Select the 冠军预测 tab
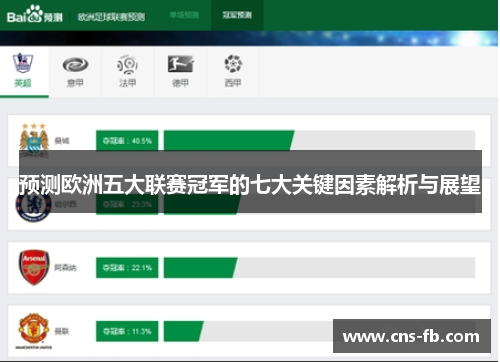Screen dimensions: 500x362 pos(237,15)
